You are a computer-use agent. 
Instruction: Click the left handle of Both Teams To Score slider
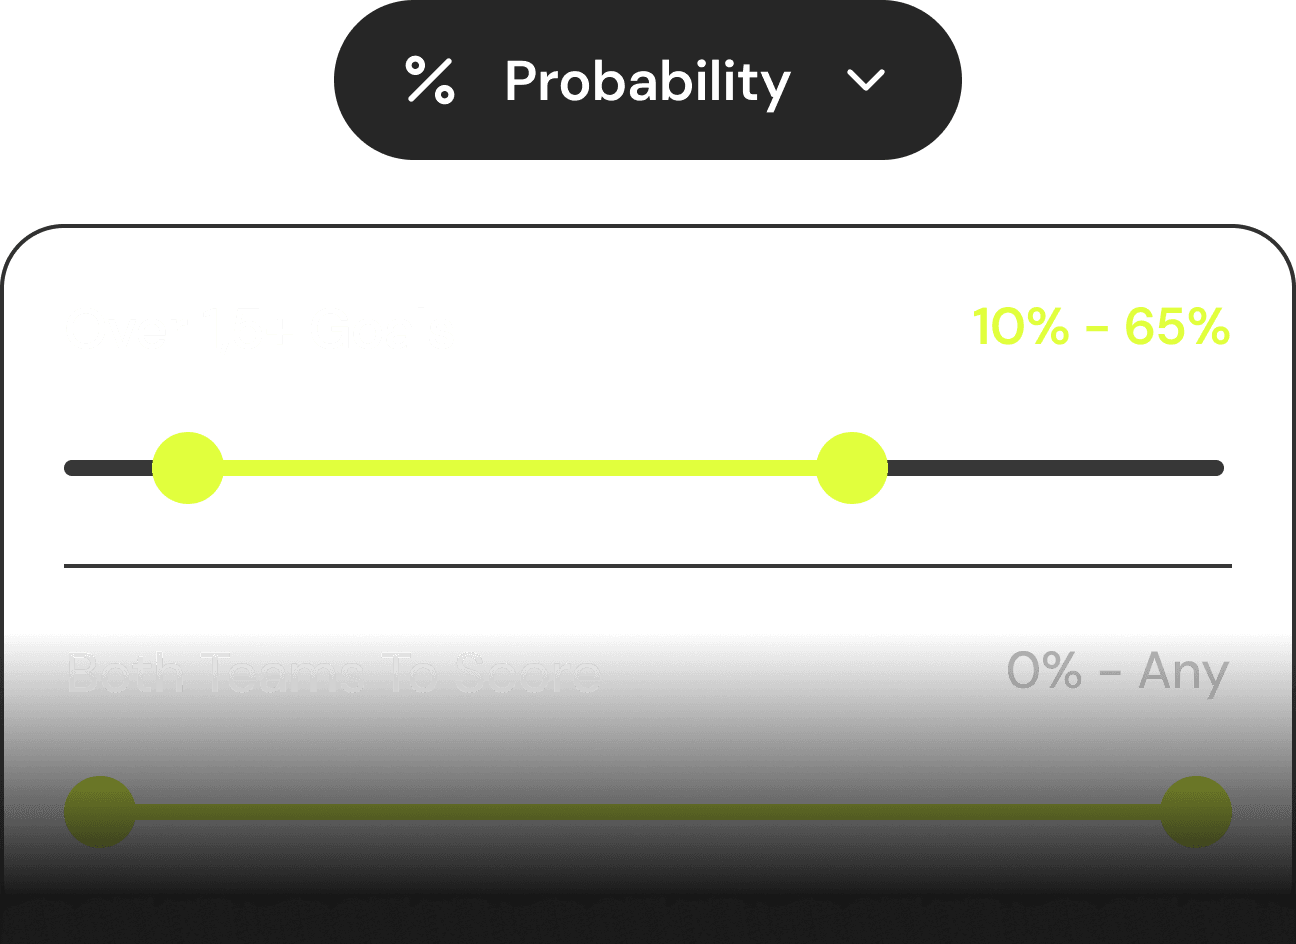[x=98, y=812]
